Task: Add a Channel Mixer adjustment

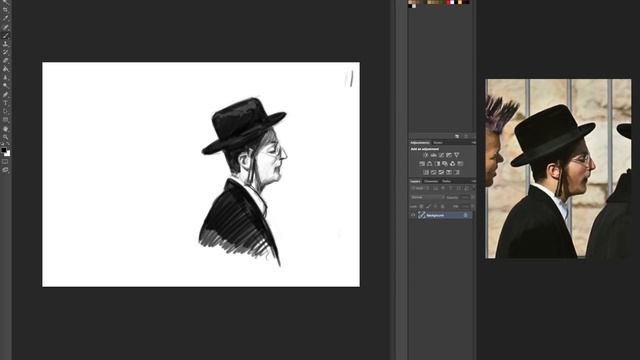Action: coord(452,164)
